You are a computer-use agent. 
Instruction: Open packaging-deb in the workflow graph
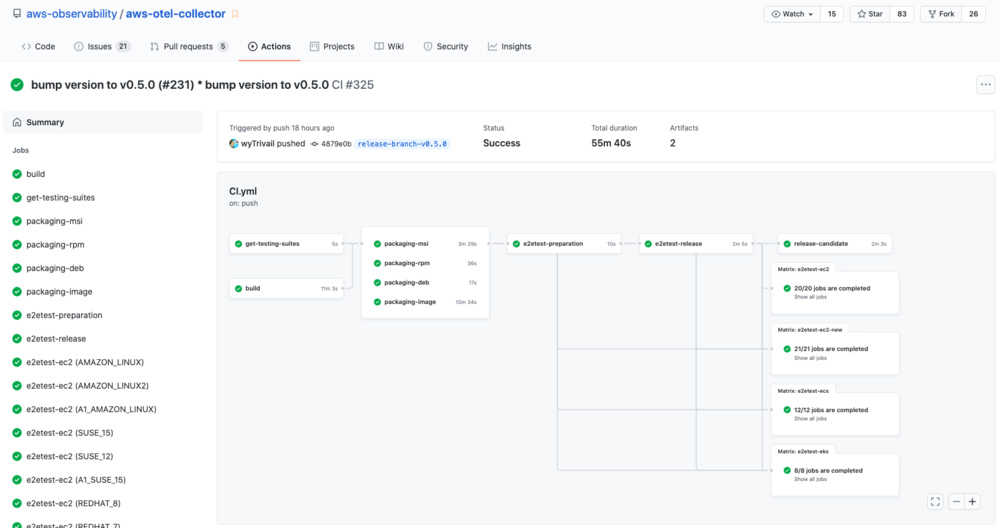coord(425,282)
